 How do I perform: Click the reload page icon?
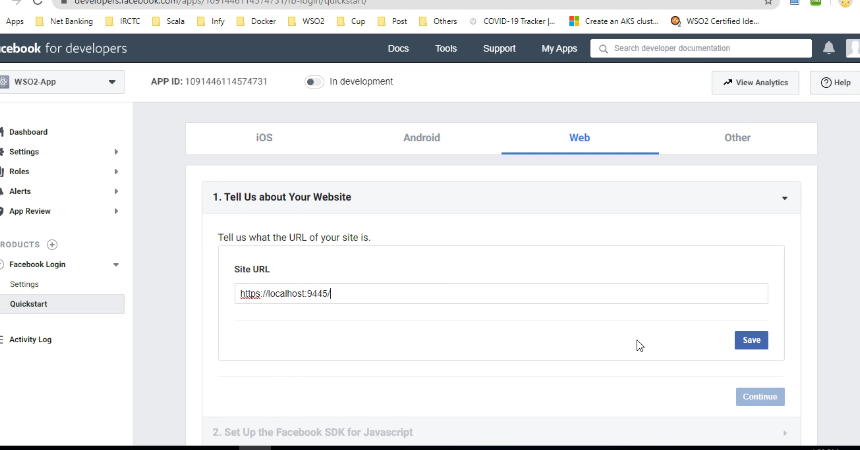[37, 2]
